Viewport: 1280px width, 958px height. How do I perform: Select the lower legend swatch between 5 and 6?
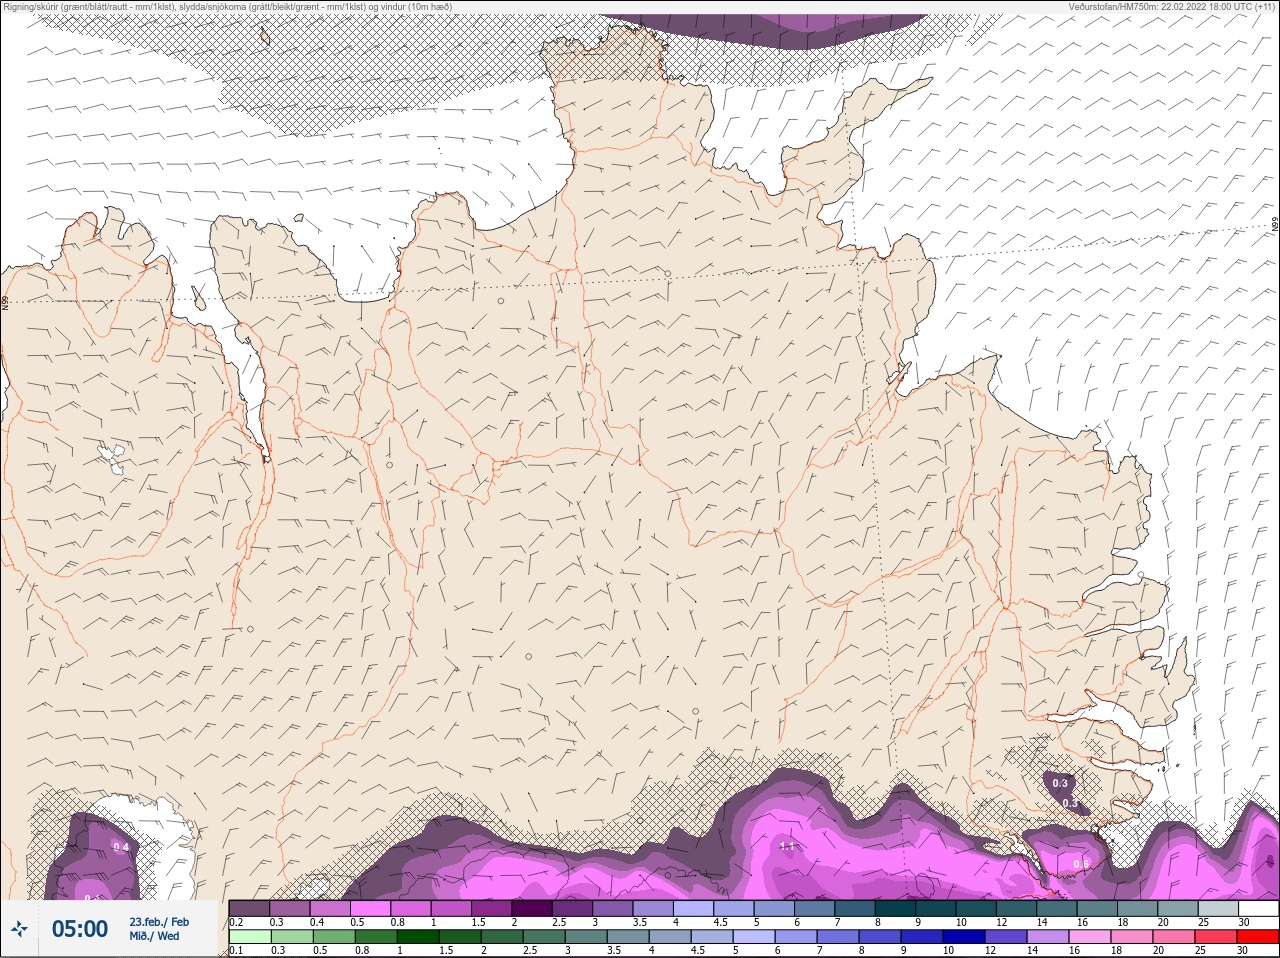click(x=754, y=937)
